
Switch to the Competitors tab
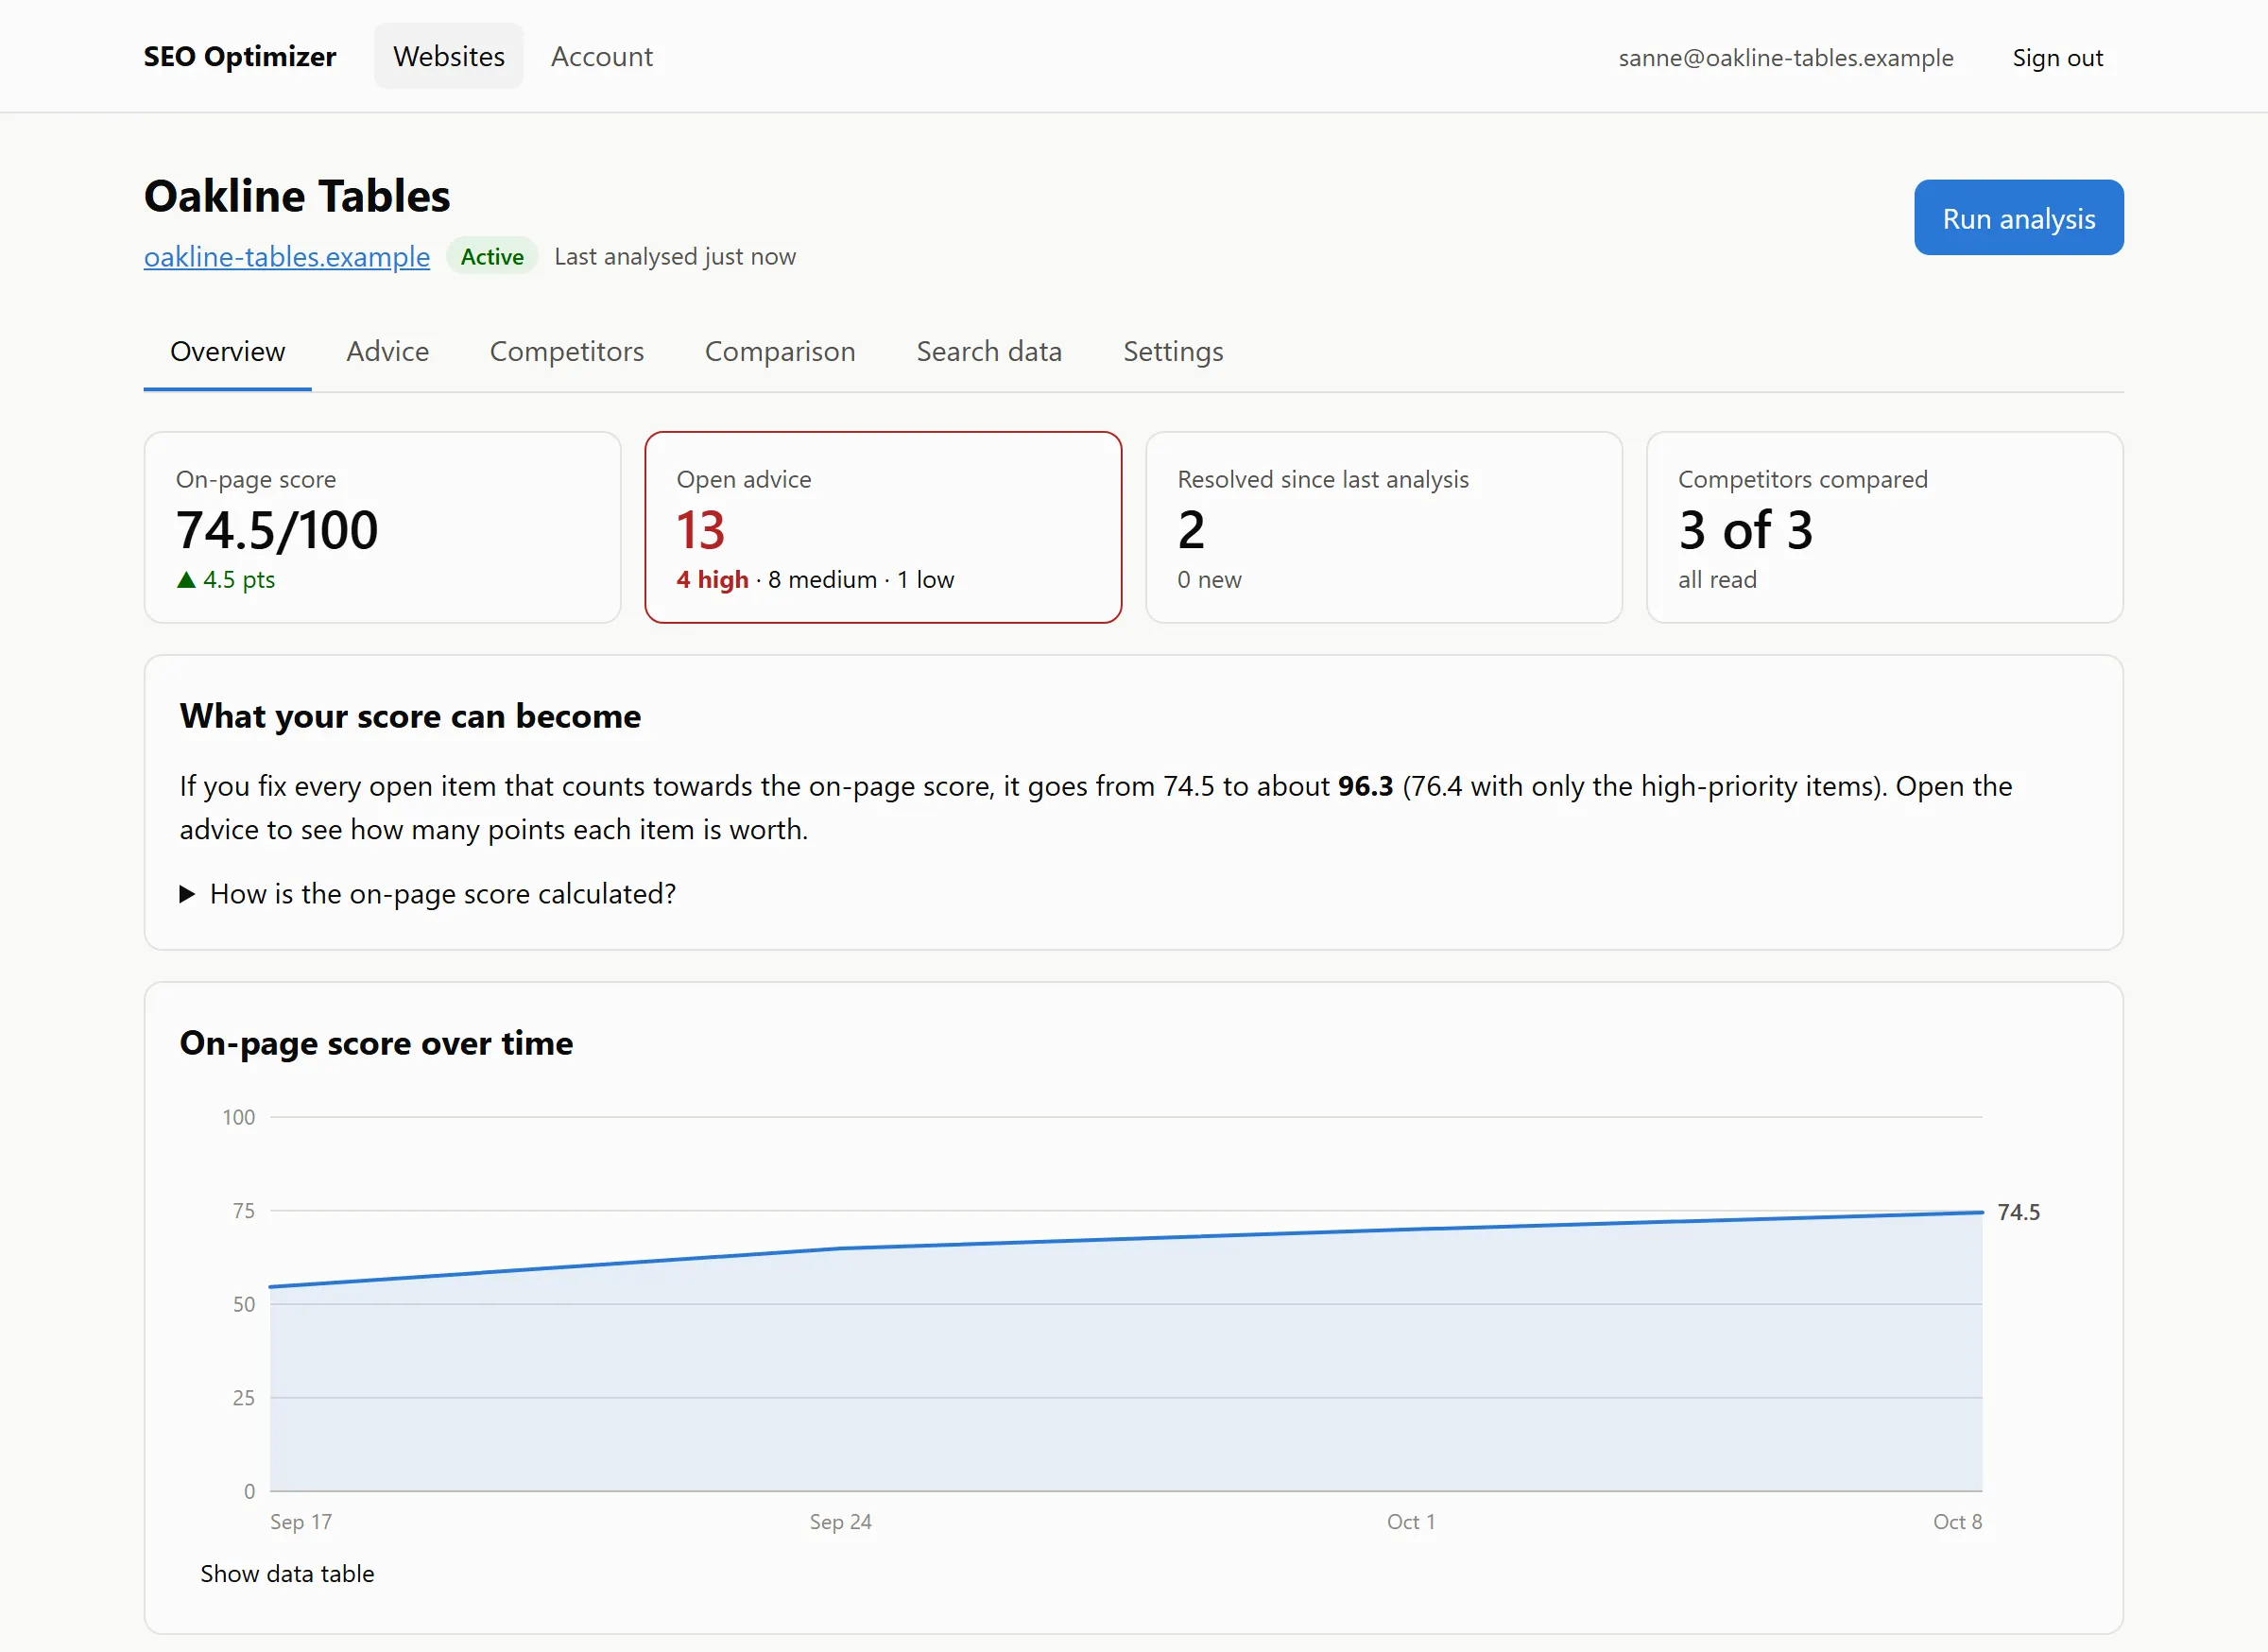coord(567,352)
